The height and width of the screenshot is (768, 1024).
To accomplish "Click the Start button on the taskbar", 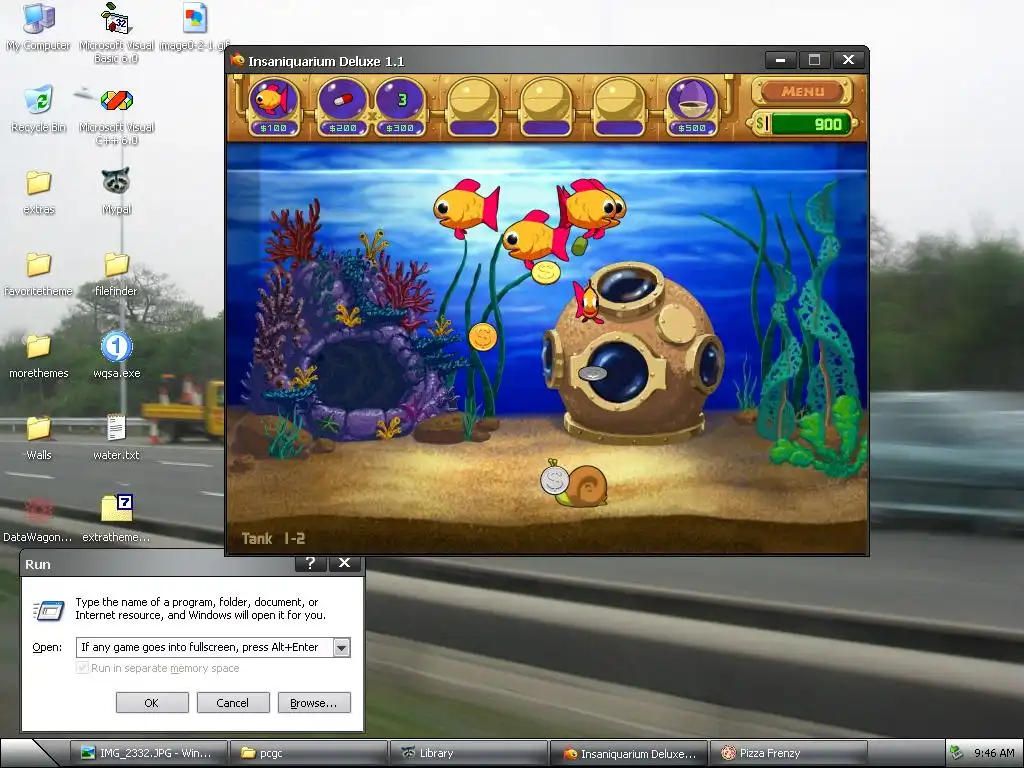I will pos(27,753).
